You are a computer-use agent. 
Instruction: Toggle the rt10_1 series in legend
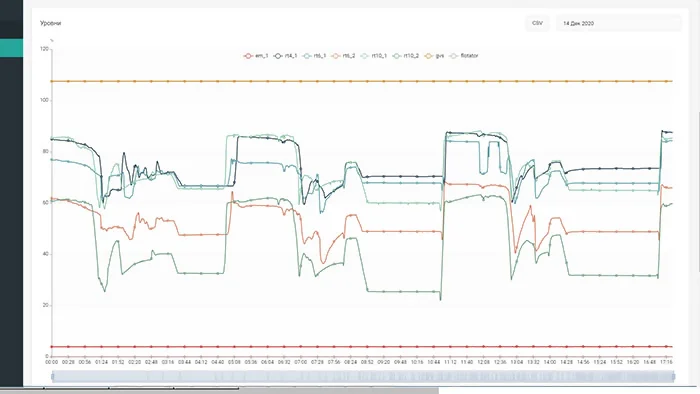[x=374, y=56]
